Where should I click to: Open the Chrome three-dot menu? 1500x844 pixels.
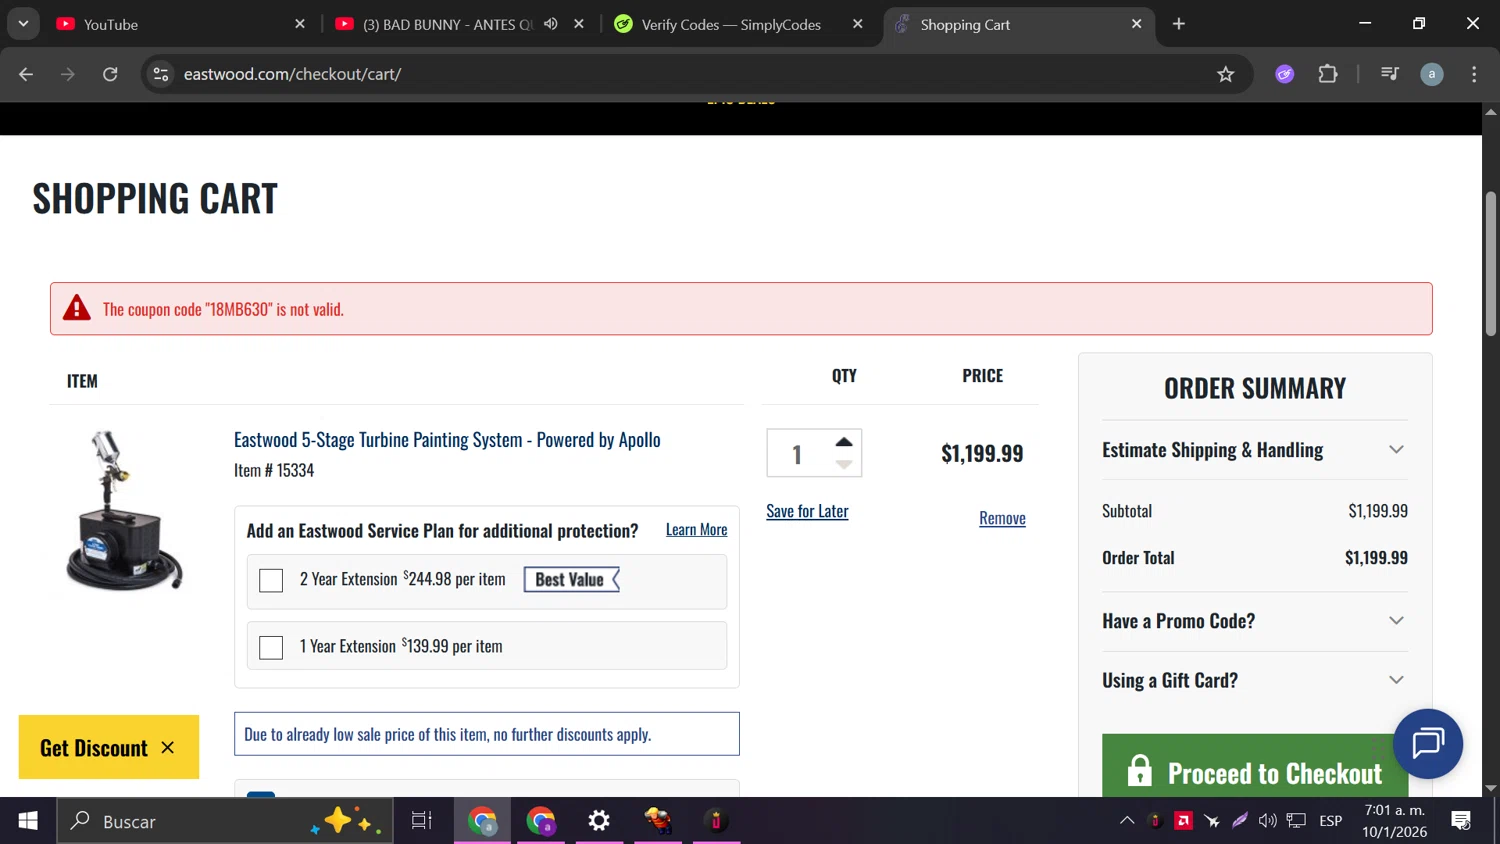coord(1474,74)
